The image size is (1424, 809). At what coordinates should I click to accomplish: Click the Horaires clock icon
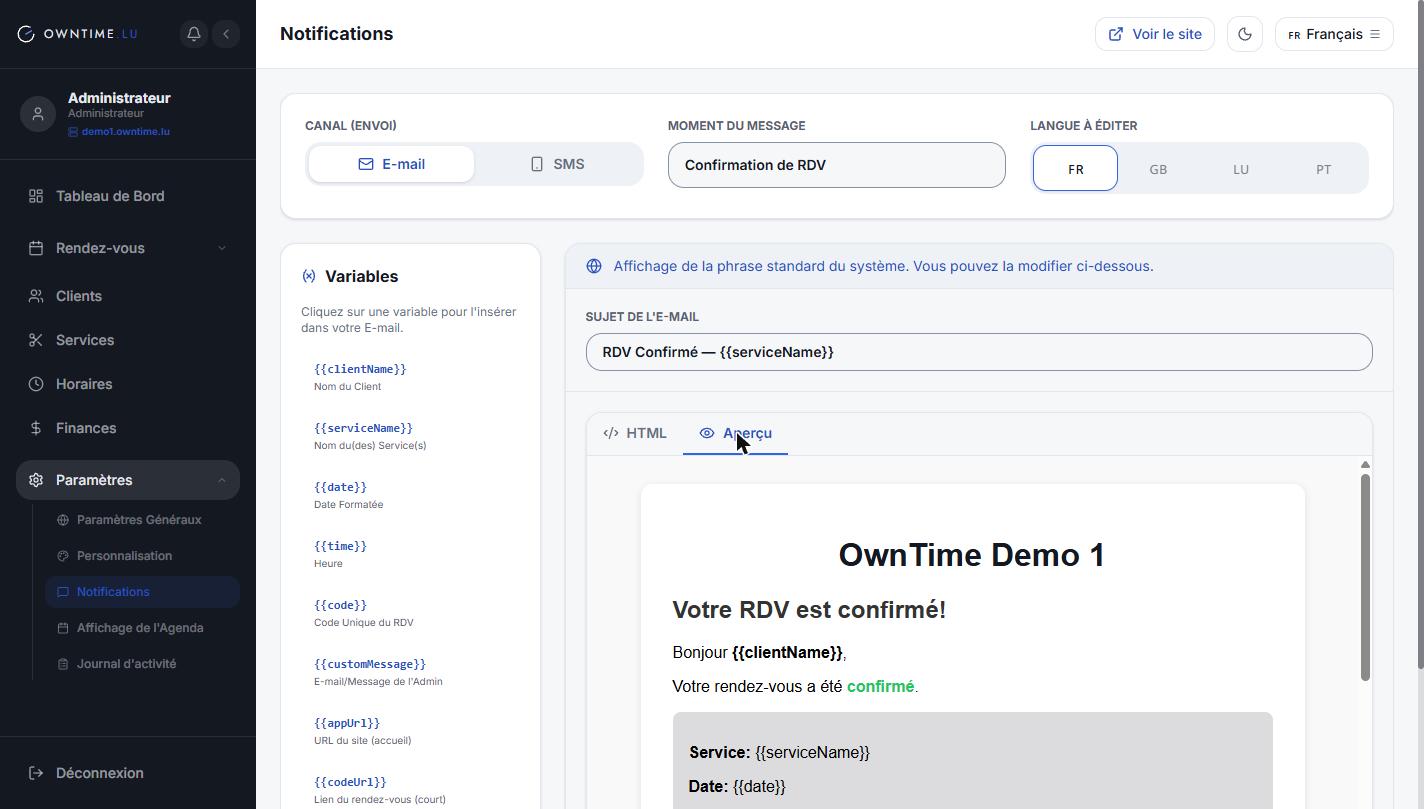pyautogui.click(x=36, y=384)
